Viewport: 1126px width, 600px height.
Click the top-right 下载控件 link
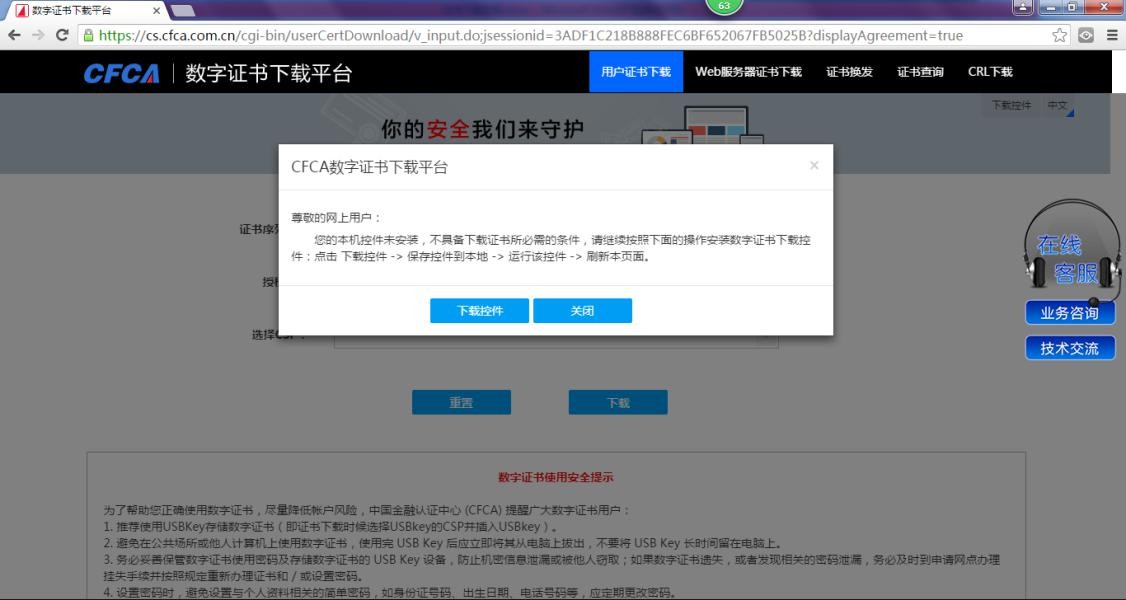click(1011, 106)
